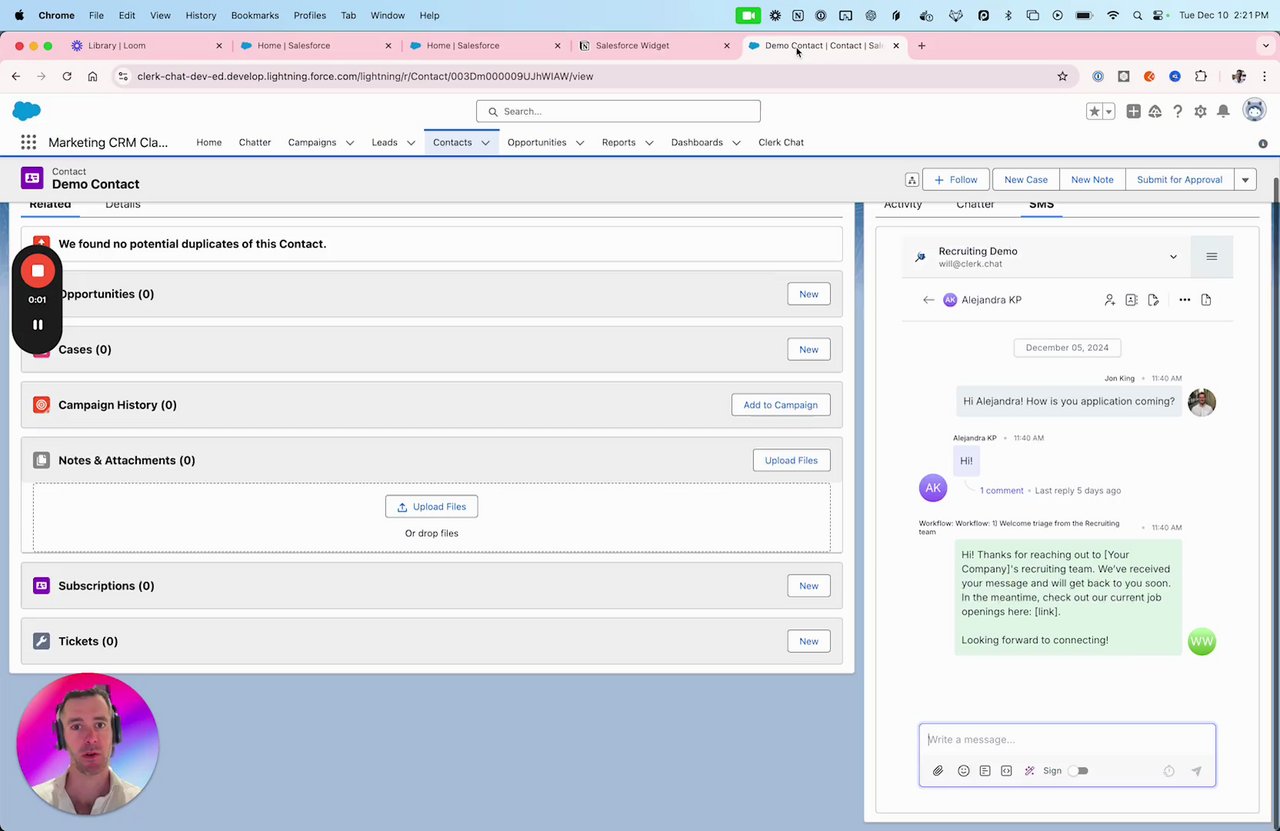Screen dimensions: 1280x831
Task: Switch to the Activity tab
Action: point(903,205)
